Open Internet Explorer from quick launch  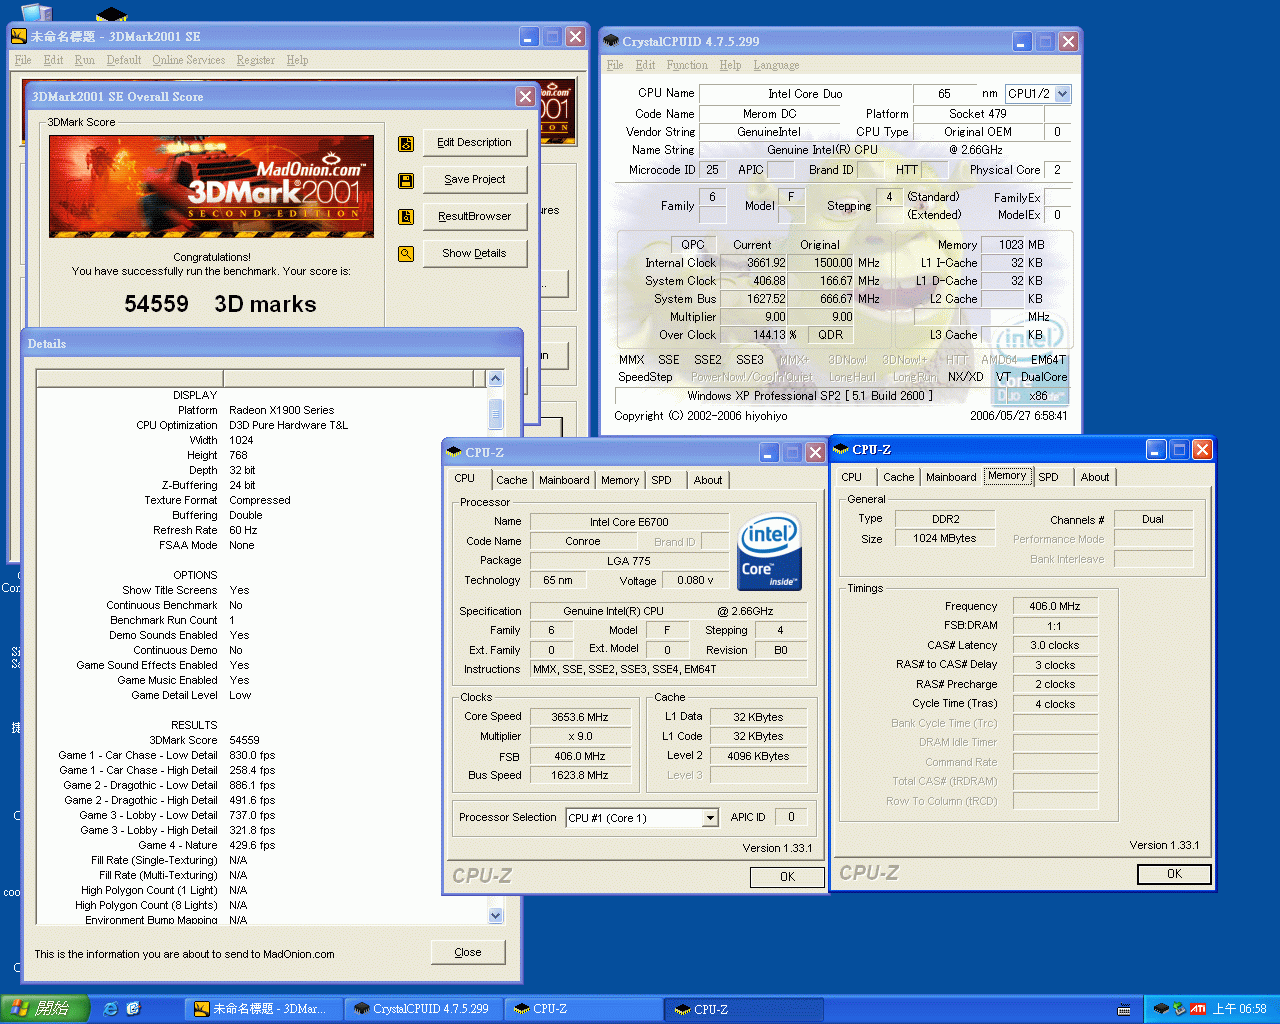(111, 1009)
